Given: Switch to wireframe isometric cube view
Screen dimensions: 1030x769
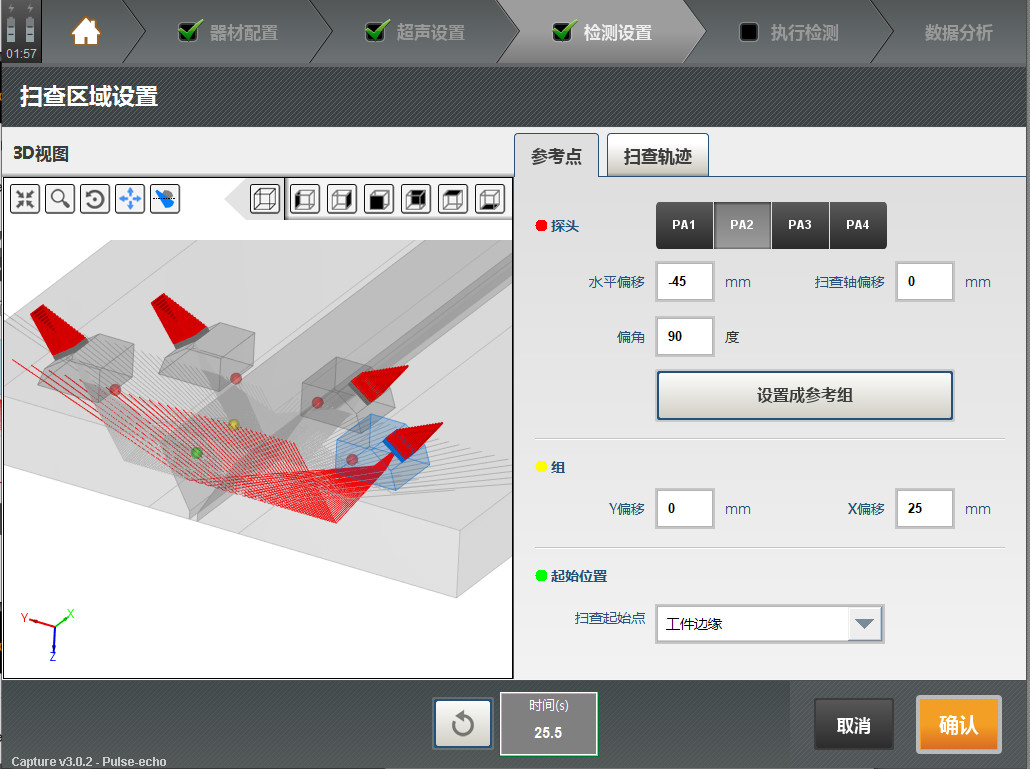Looking at the screenshot, I should click(265, 199).
